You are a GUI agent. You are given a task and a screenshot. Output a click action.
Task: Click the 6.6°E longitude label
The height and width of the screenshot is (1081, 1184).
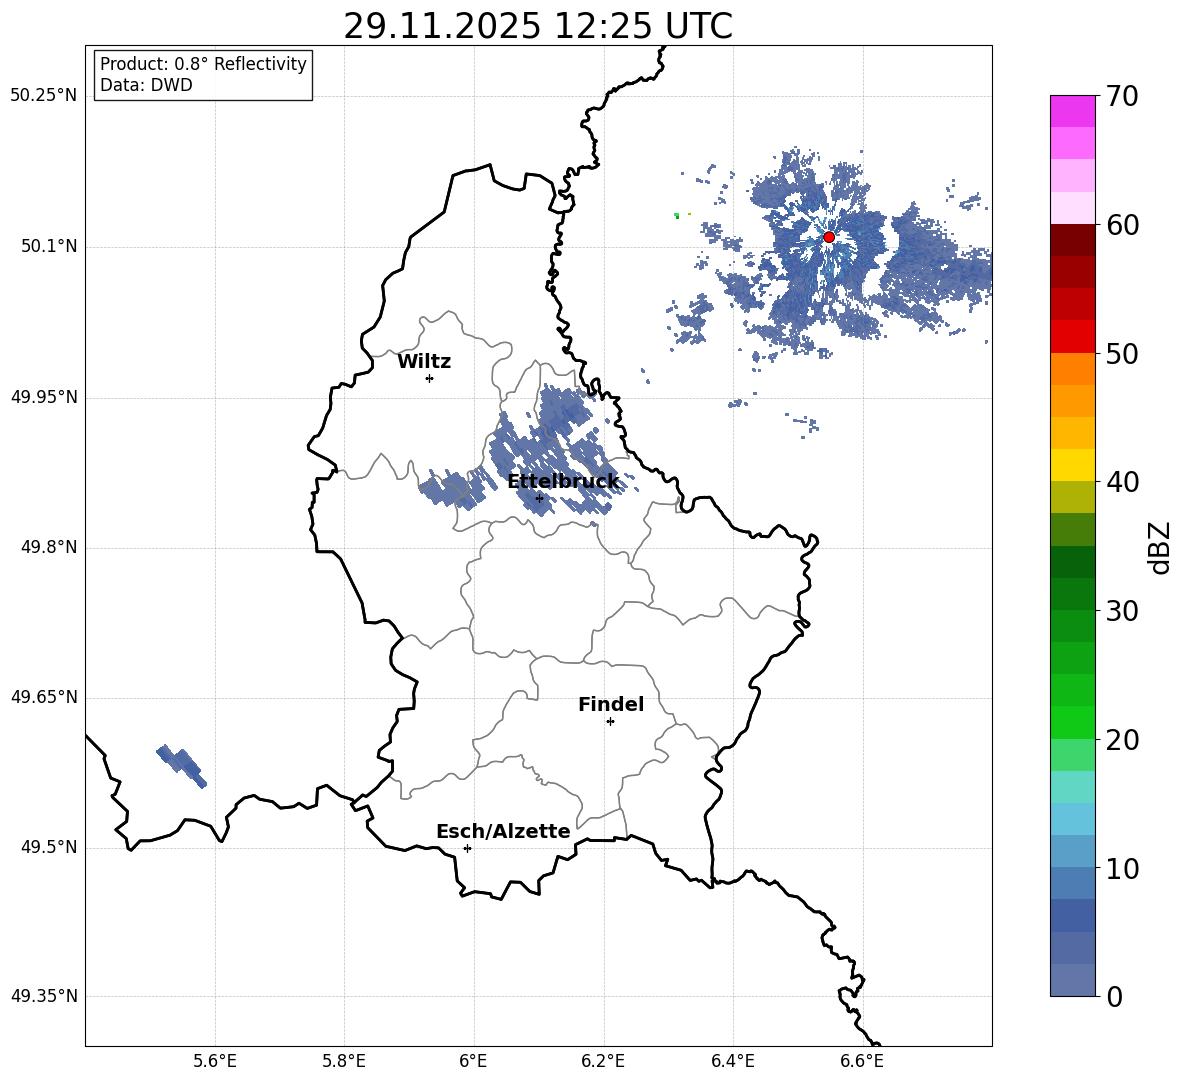click(862, 1061)
